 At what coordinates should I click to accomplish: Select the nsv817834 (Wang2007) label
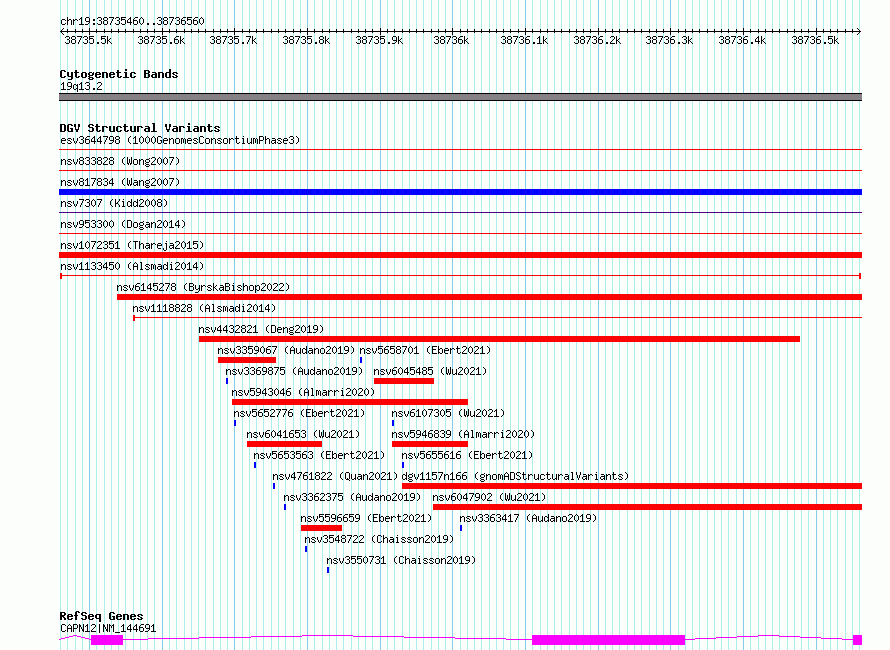tap(120, 182)
